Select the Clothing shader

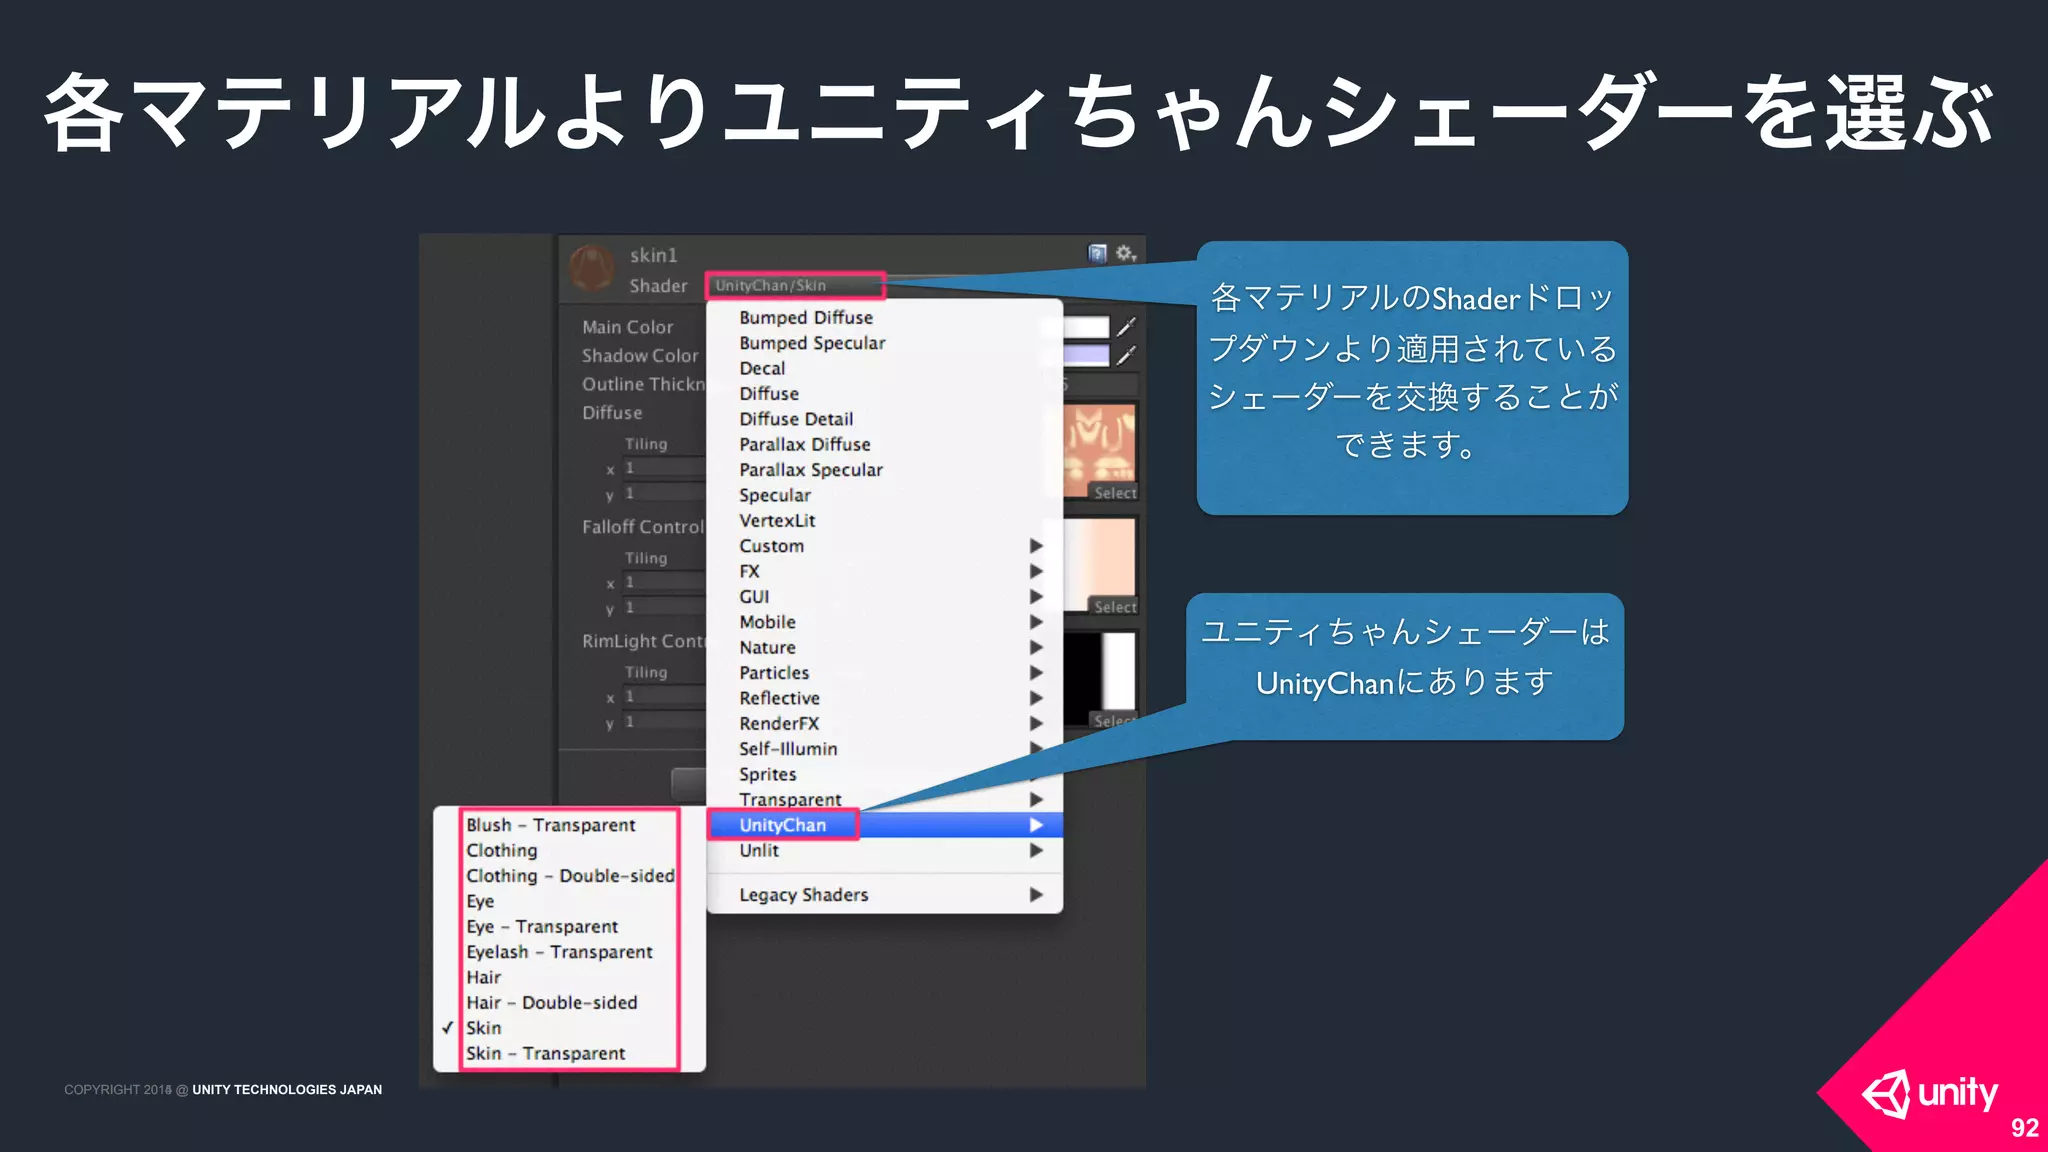pyautogui.click(x=570, y=850)
